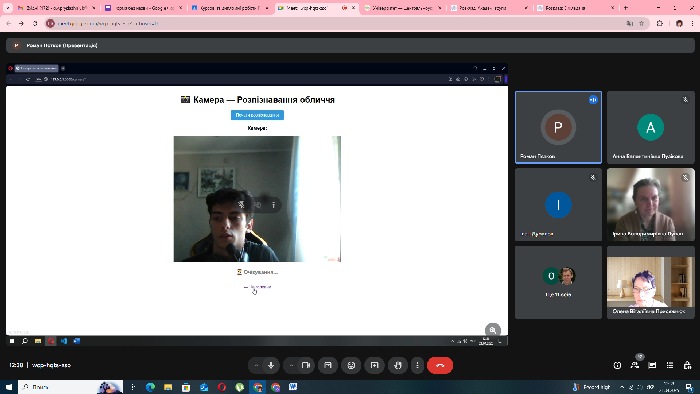Toggle the camera button in Meet
Viewport: 700px width, 394px height.
[x=306, y=365]
